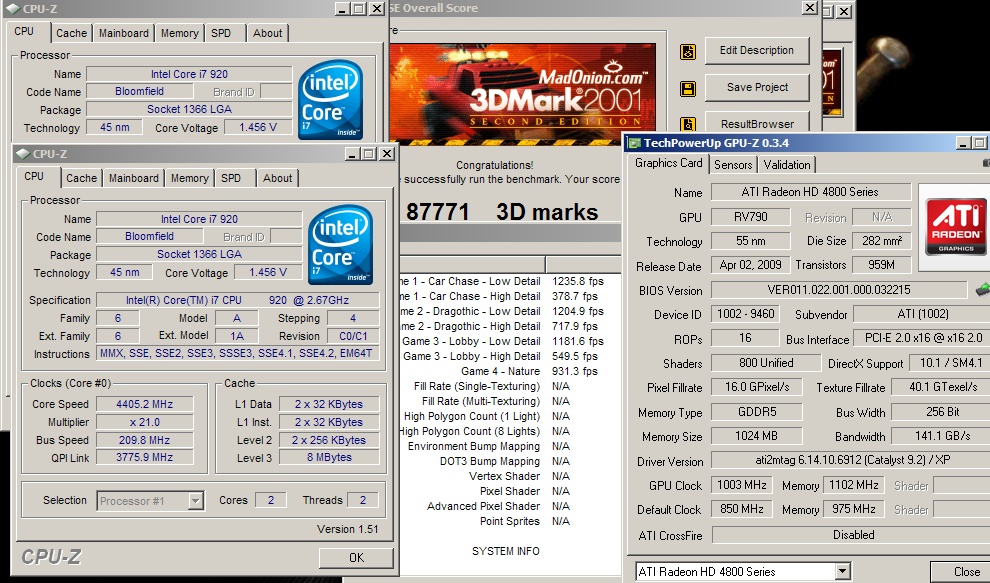Switch to Mainboard tab in back CPU-Z window
Image resolution: width=990 pixels, height=583 pixels.
pyautogui.click(x=124, y=33)
